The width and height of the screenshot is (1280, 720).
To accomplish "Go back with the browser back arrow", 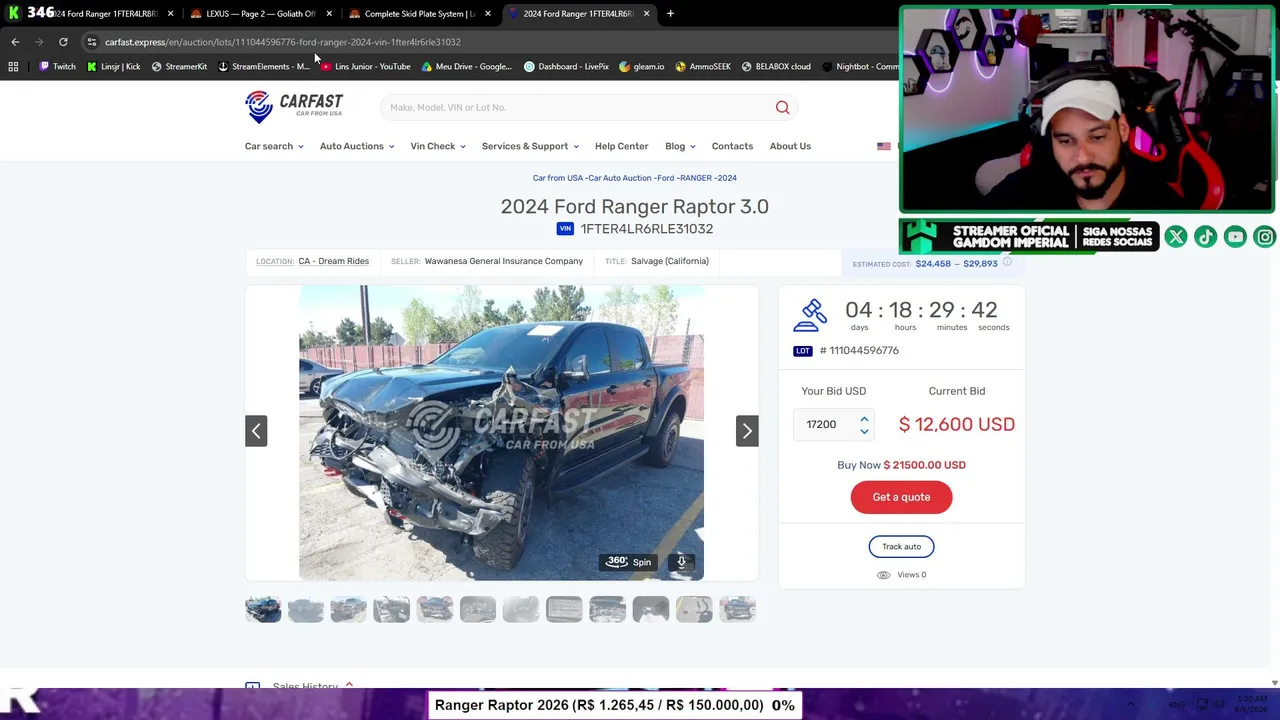I will click(15, 42).
